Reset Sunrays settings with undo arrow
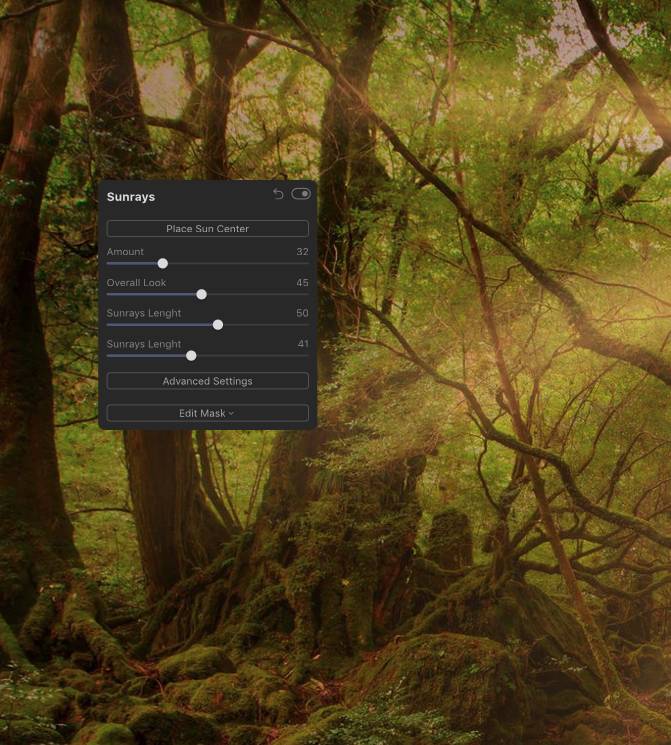The height and width of the screenshot is (745, 671). point(278,194)
